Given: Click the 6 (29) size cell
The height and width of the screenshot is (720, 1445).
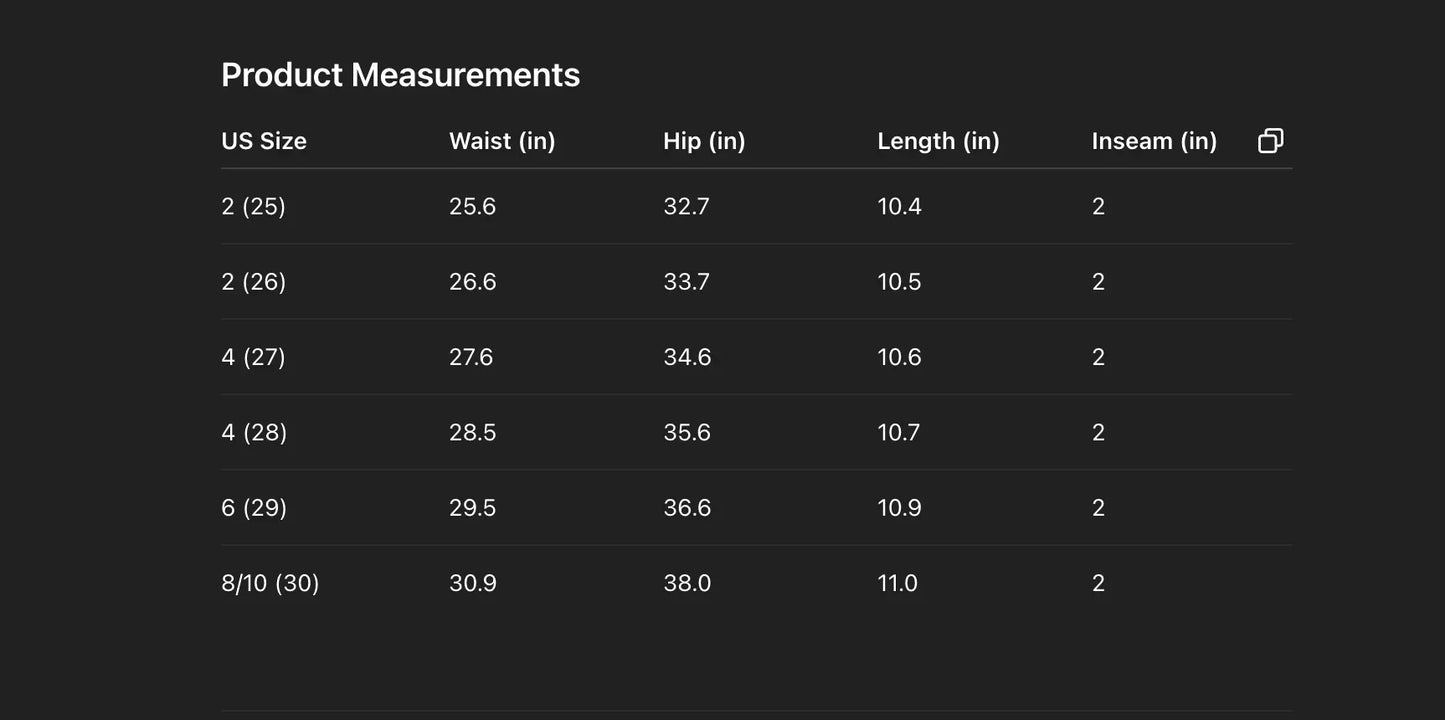Looking at the screenshot, I should (254, 508).
